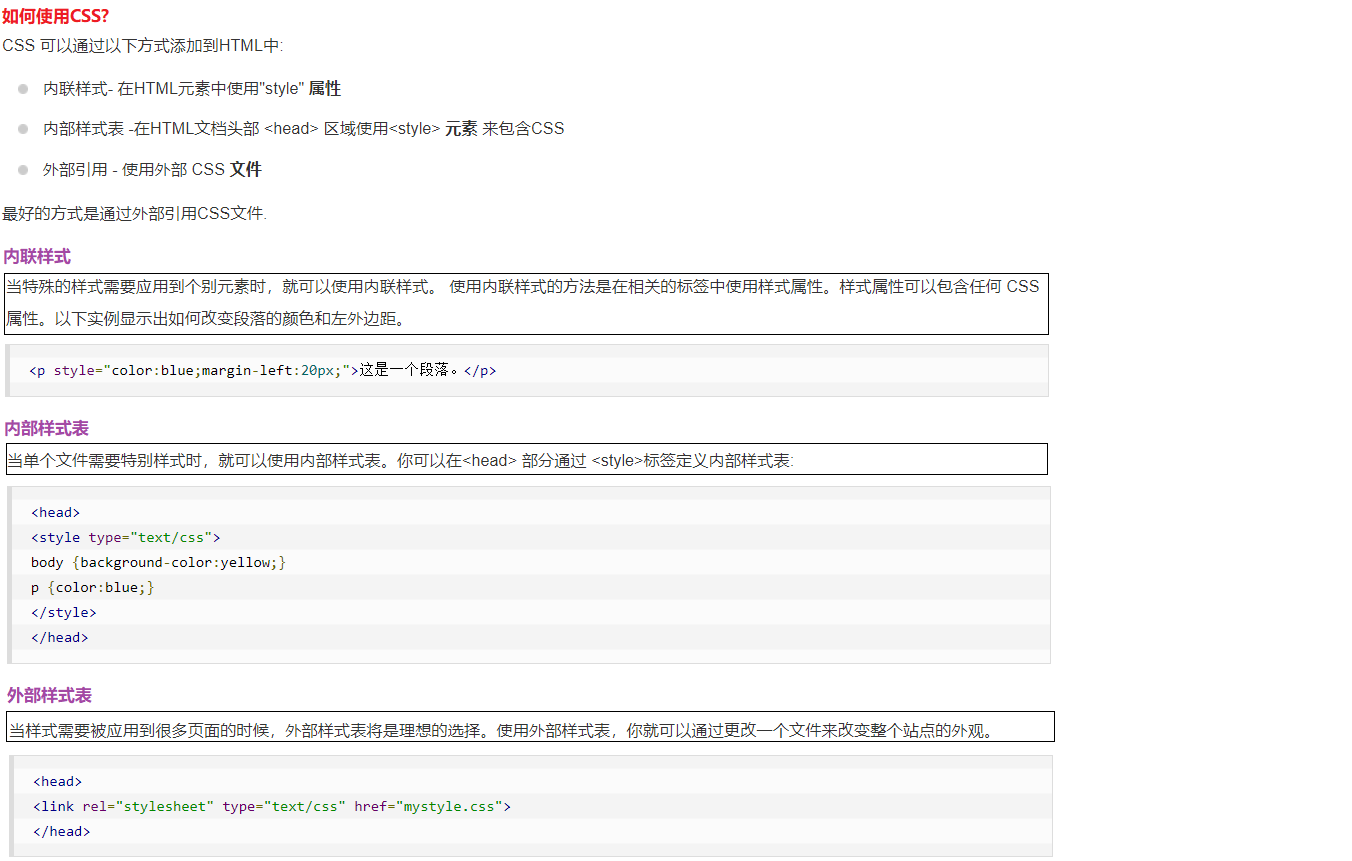Click the "p {color:blue;}" code line
The image size is (1352, 861).
tap(92, 588)
